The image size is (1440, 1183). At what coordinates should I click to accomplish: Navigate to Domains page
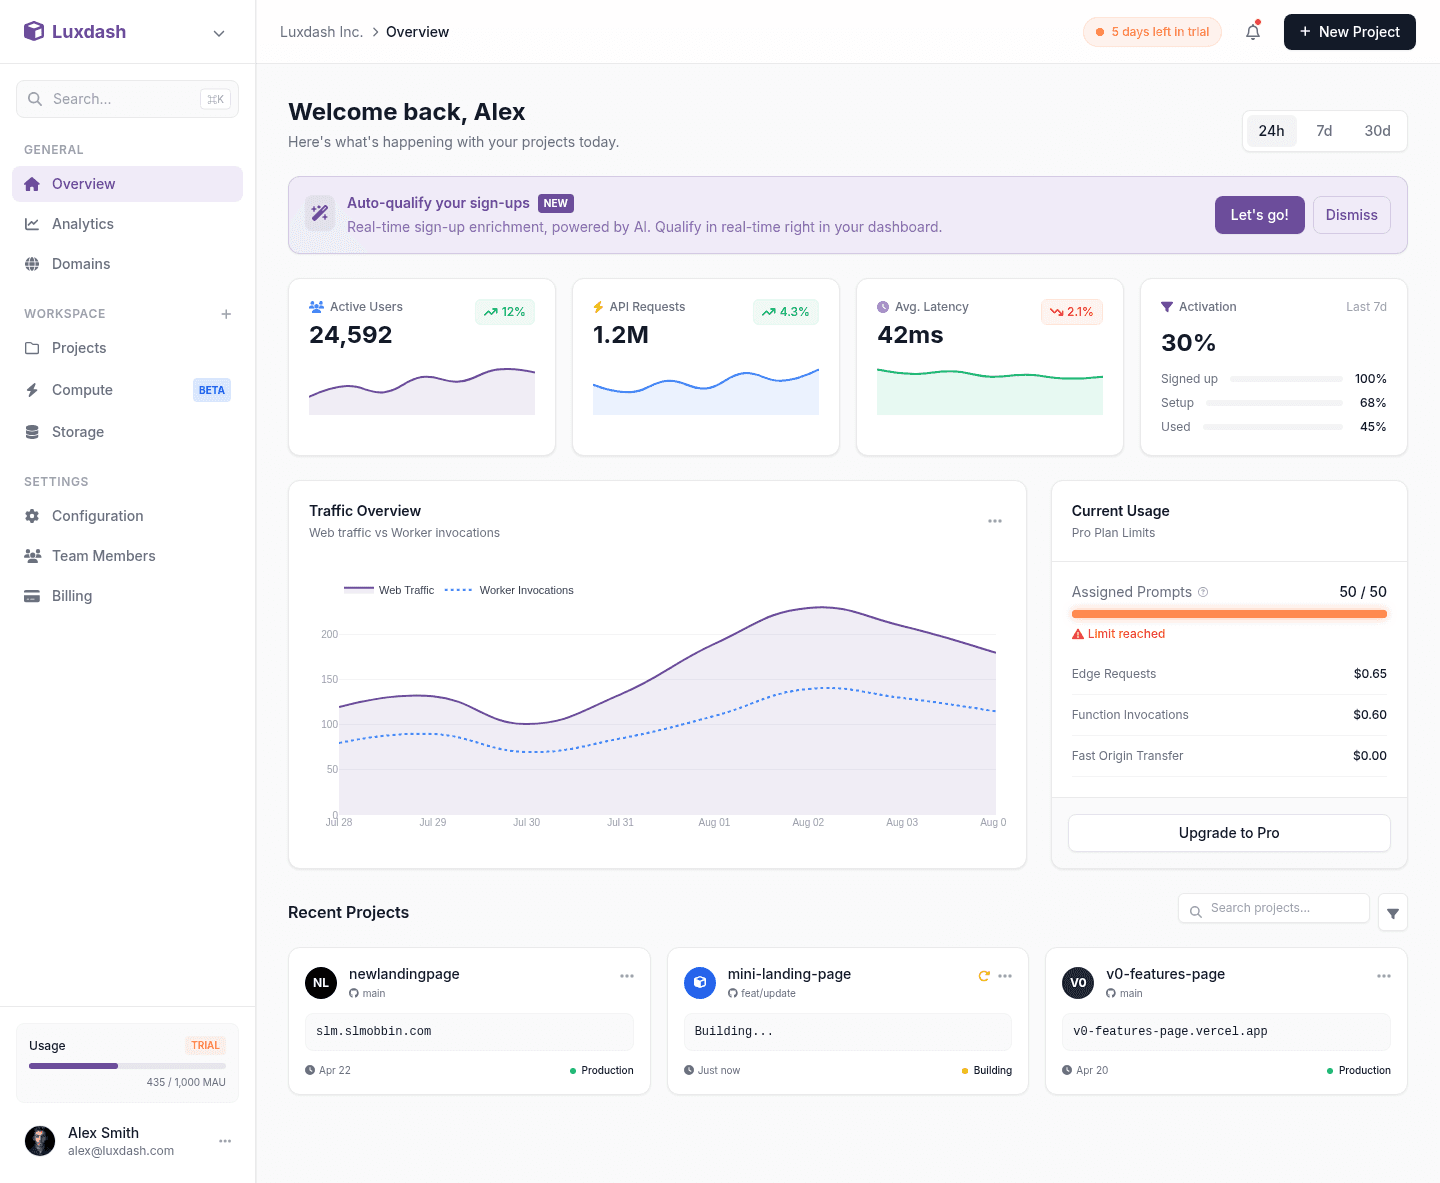(127, 264)
